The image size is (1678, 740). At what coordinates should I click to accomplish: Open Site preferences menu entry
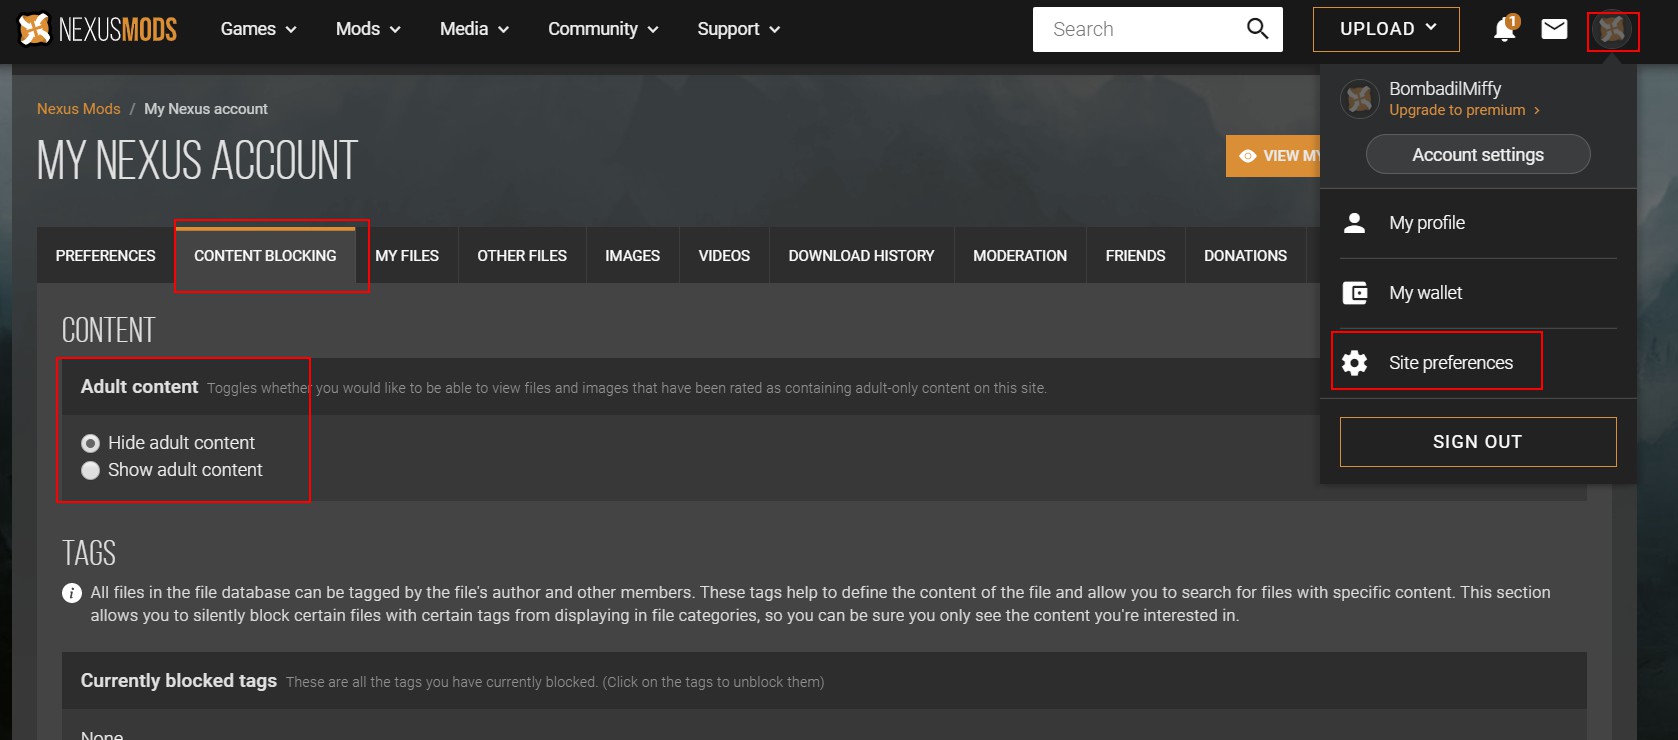pyautogui.click(x=1478, y=363)
